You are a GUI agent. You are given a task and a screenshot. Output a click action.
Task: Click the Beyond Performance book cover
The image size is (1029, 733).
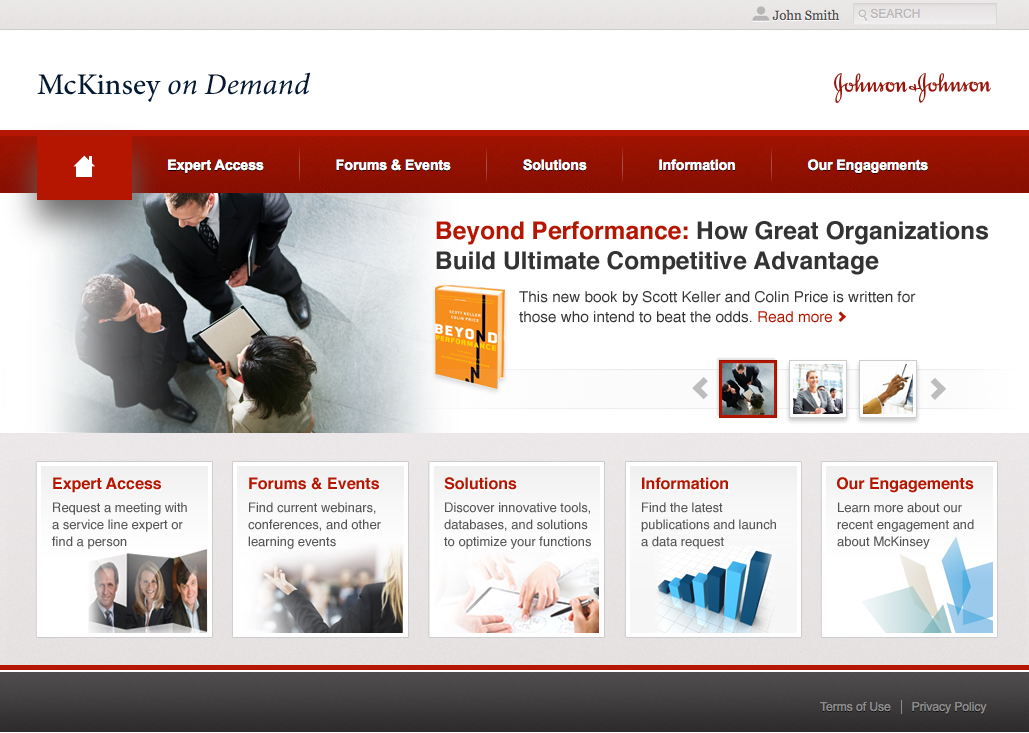(469, 337)
